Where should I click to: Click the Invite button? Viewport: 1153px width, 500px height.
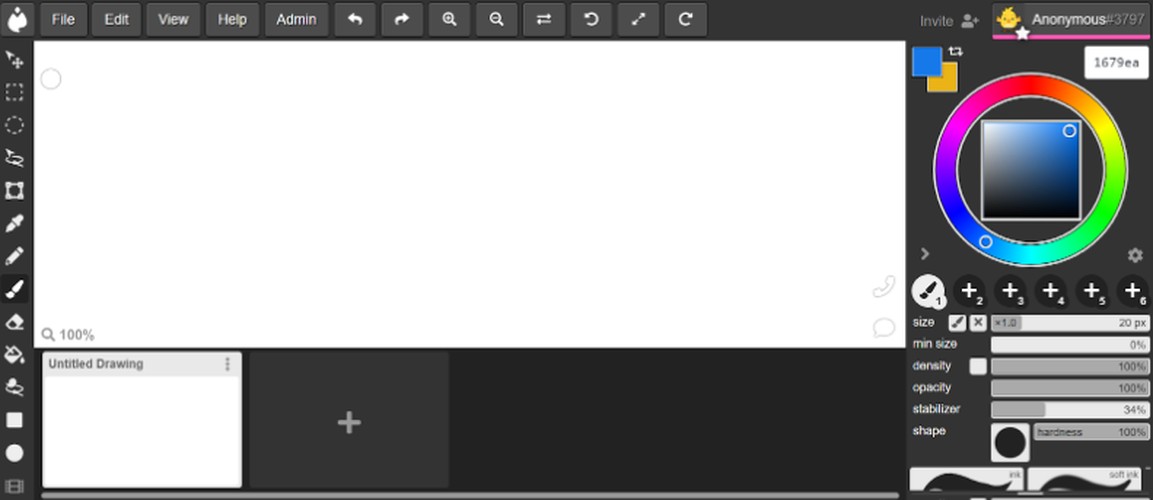click(x=949, y=21)
